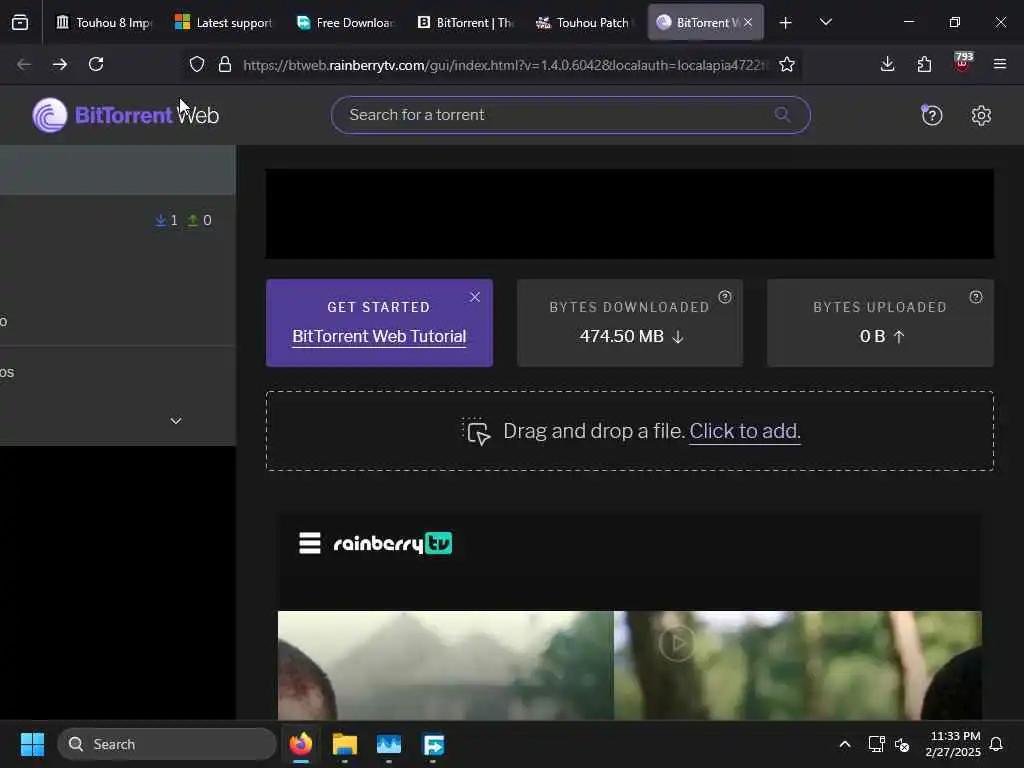Click the site security padlock icon
This screenshot has width=1024, height=768.
point(225,64)
